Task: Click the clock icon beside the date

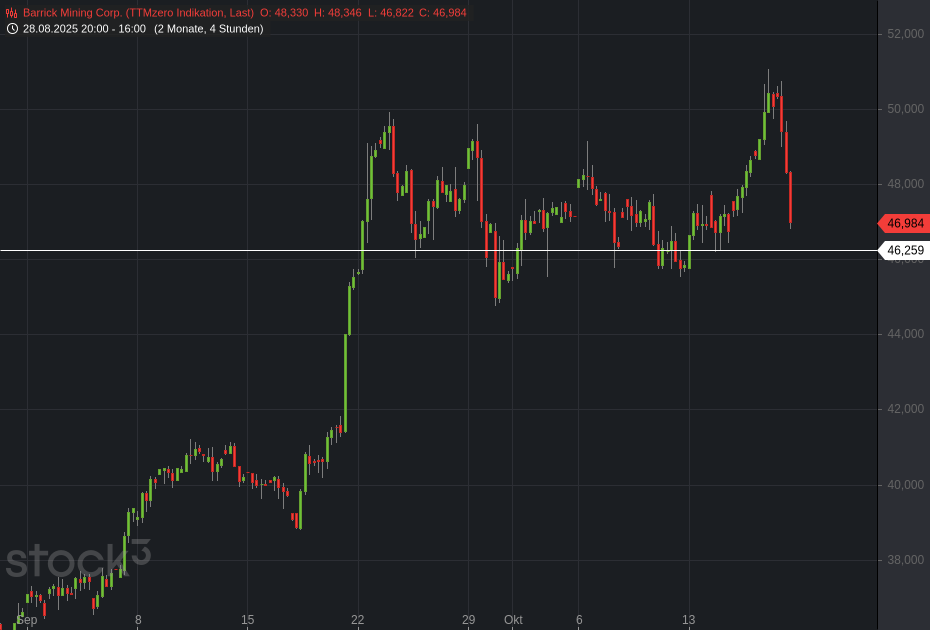Action: click(x=12, y=29)
